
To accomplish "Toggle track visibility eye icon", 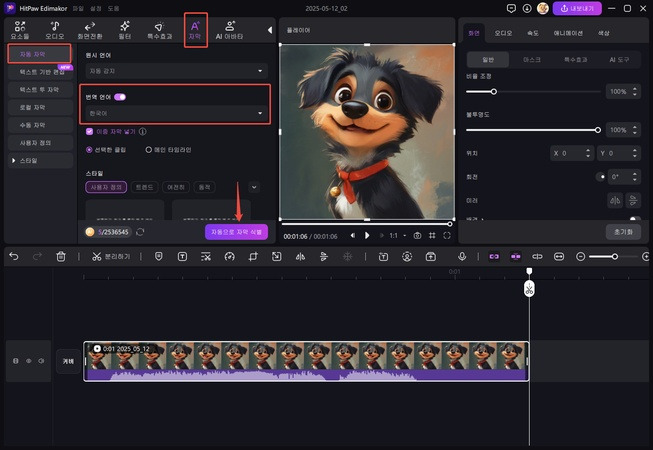I will coord(29,361).
